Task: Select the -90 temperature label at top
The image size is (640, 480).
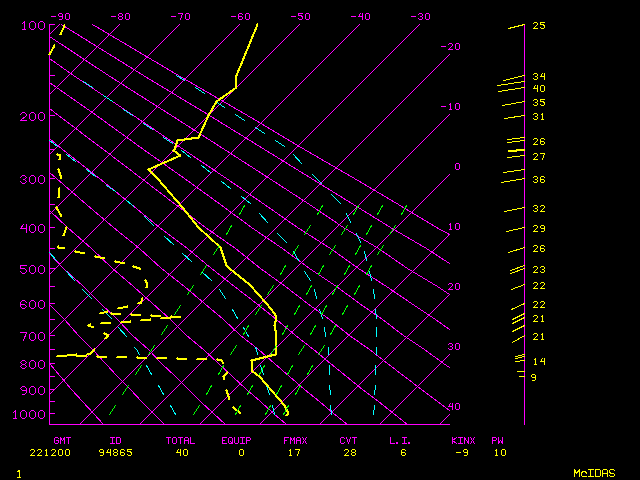Action: coord(61,16)
